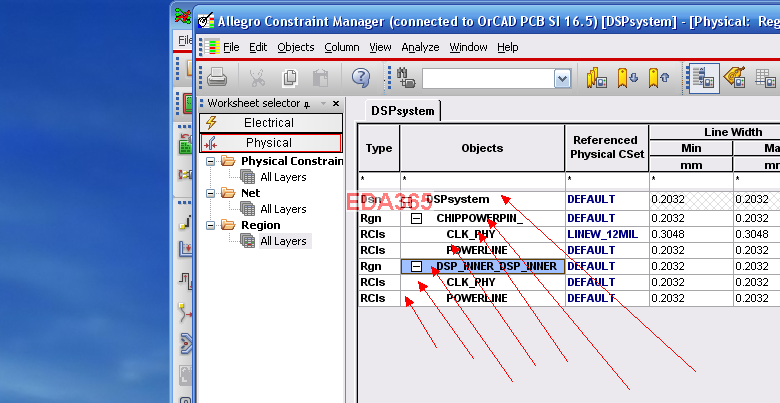Screen dimensions: 780x403
Task: Collapse the Net tree node
Action: (x=210, y=193)
